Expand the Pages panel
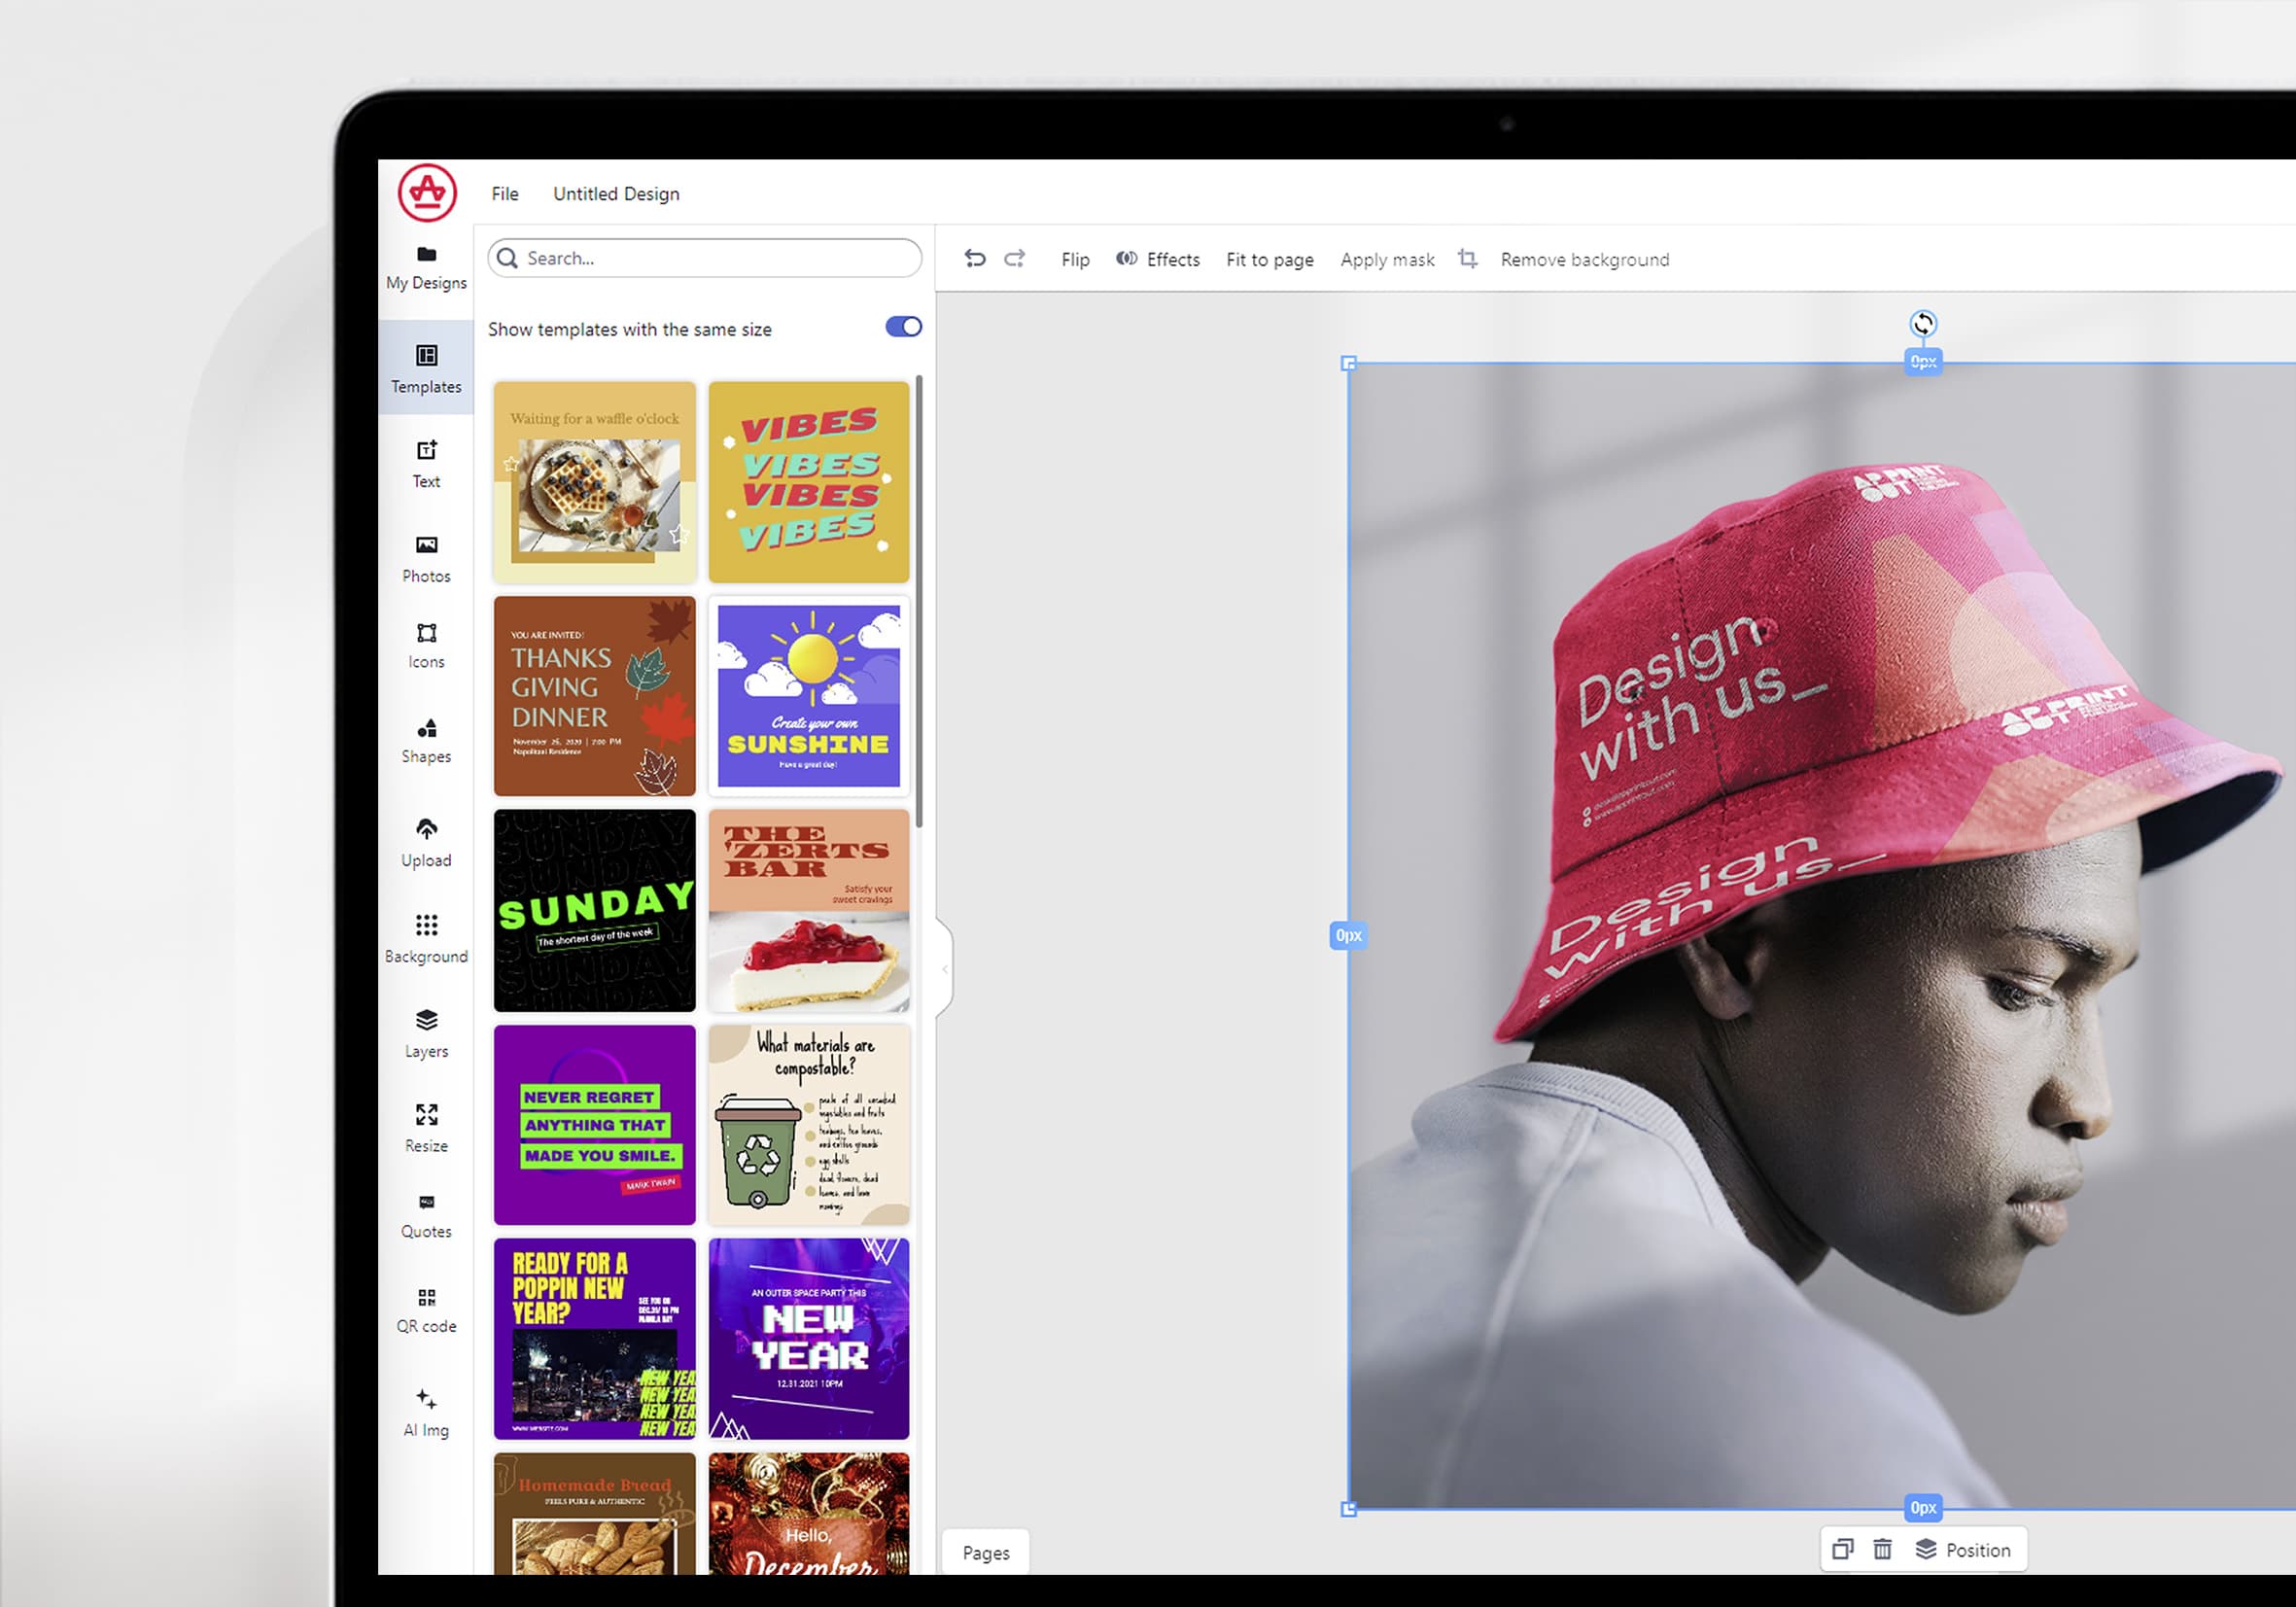This screenshot has height=1607, width=2296. pos(985,1552)
